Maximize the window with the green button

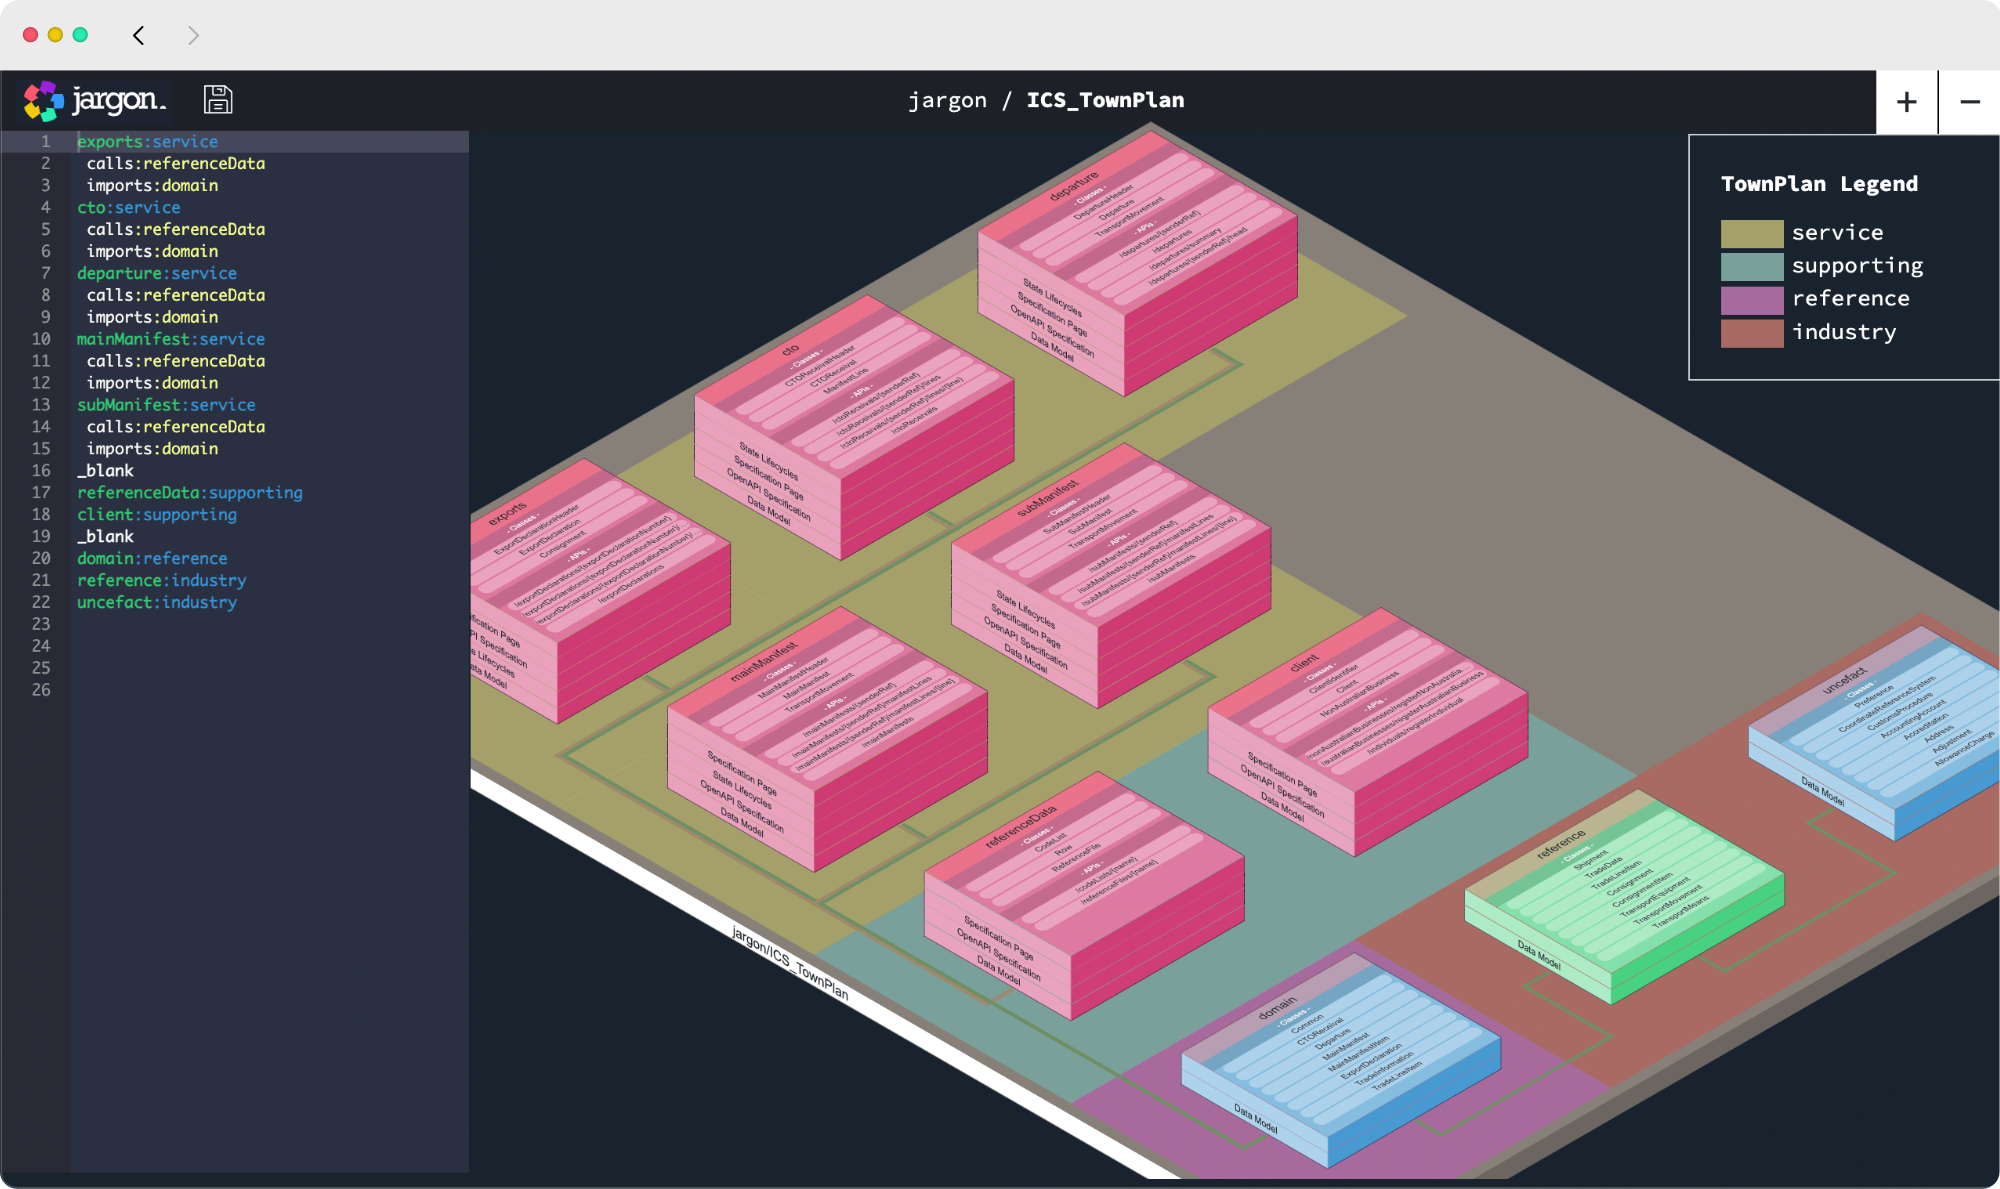[81, 35]
